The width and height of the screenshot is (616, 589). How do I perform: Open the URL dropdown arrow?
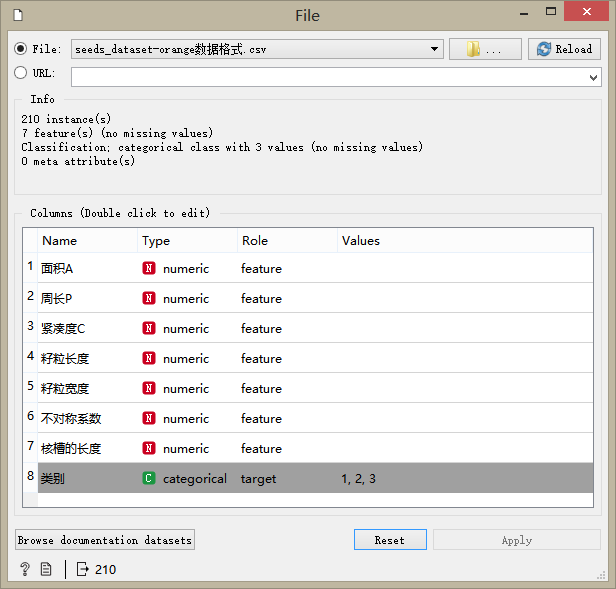click(593, 77)
